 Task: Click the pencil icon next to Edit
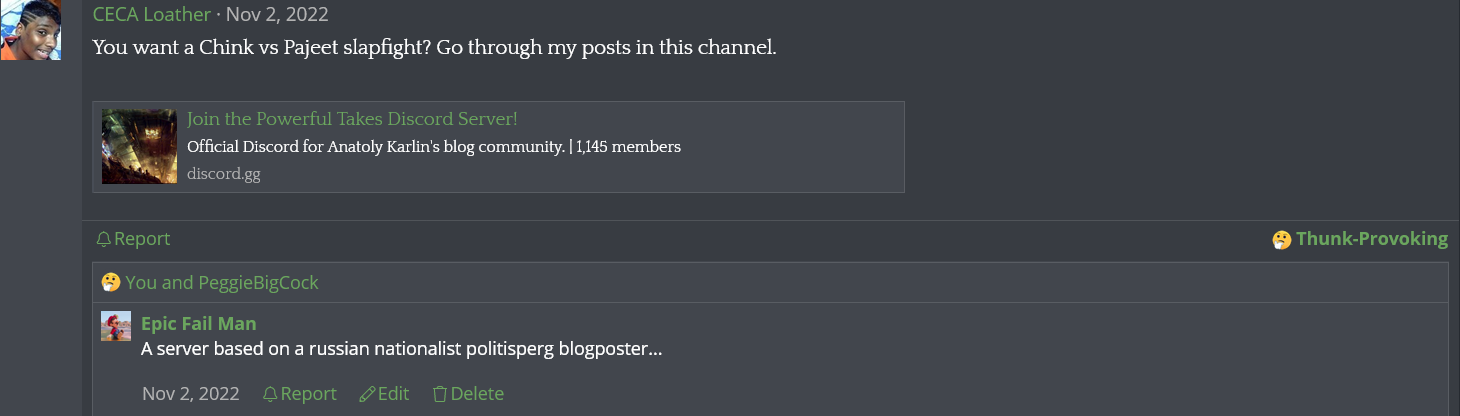click(367, 394)
